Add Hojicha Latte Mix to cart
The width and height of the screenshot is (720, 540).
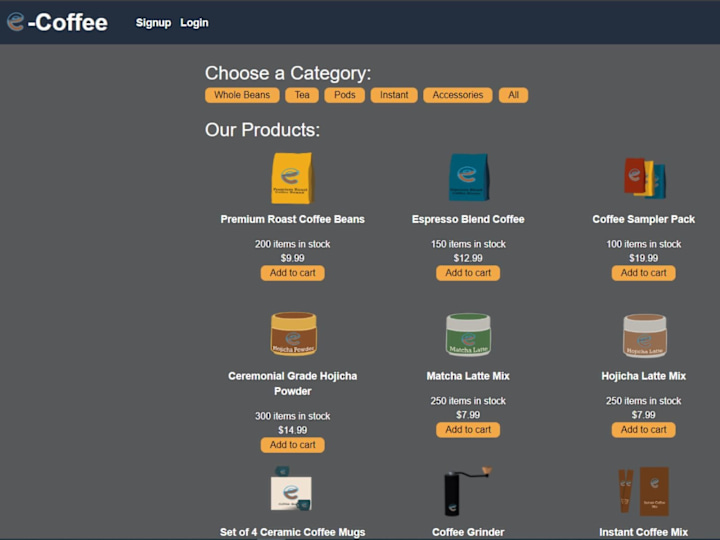pos(643,430)
